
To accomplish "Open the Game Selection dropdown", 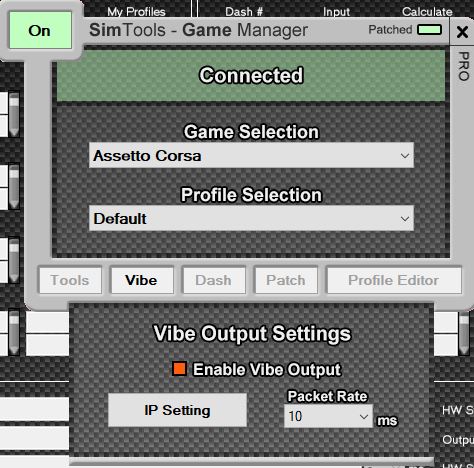I will [x=251, y=155].
